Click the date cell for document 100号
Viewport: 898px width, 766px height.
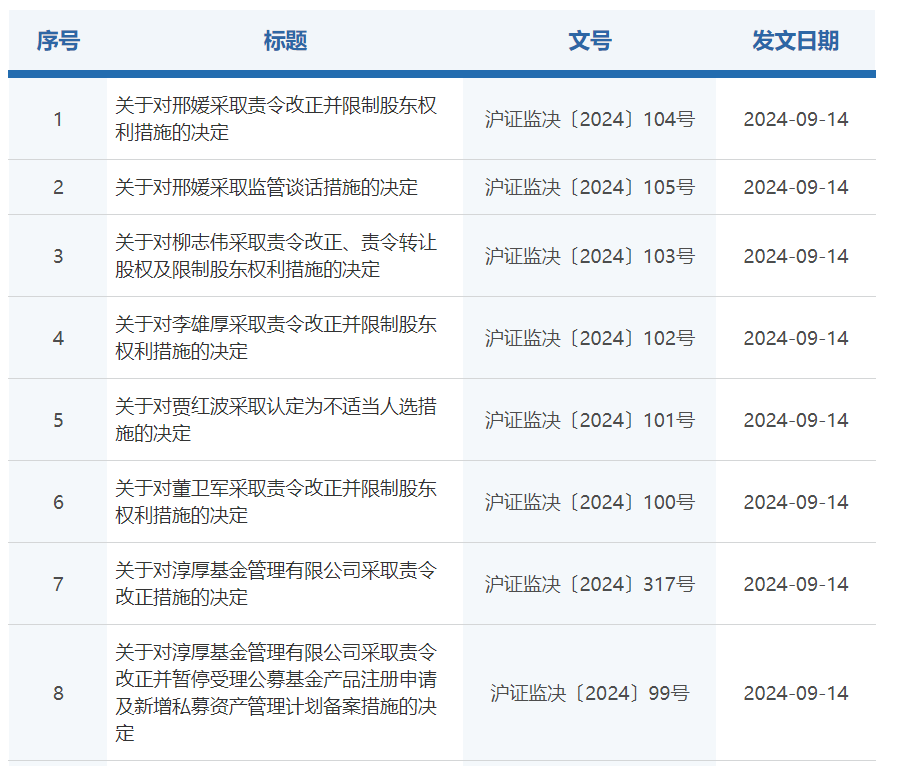pyautogui.click(x=795, y=502)
